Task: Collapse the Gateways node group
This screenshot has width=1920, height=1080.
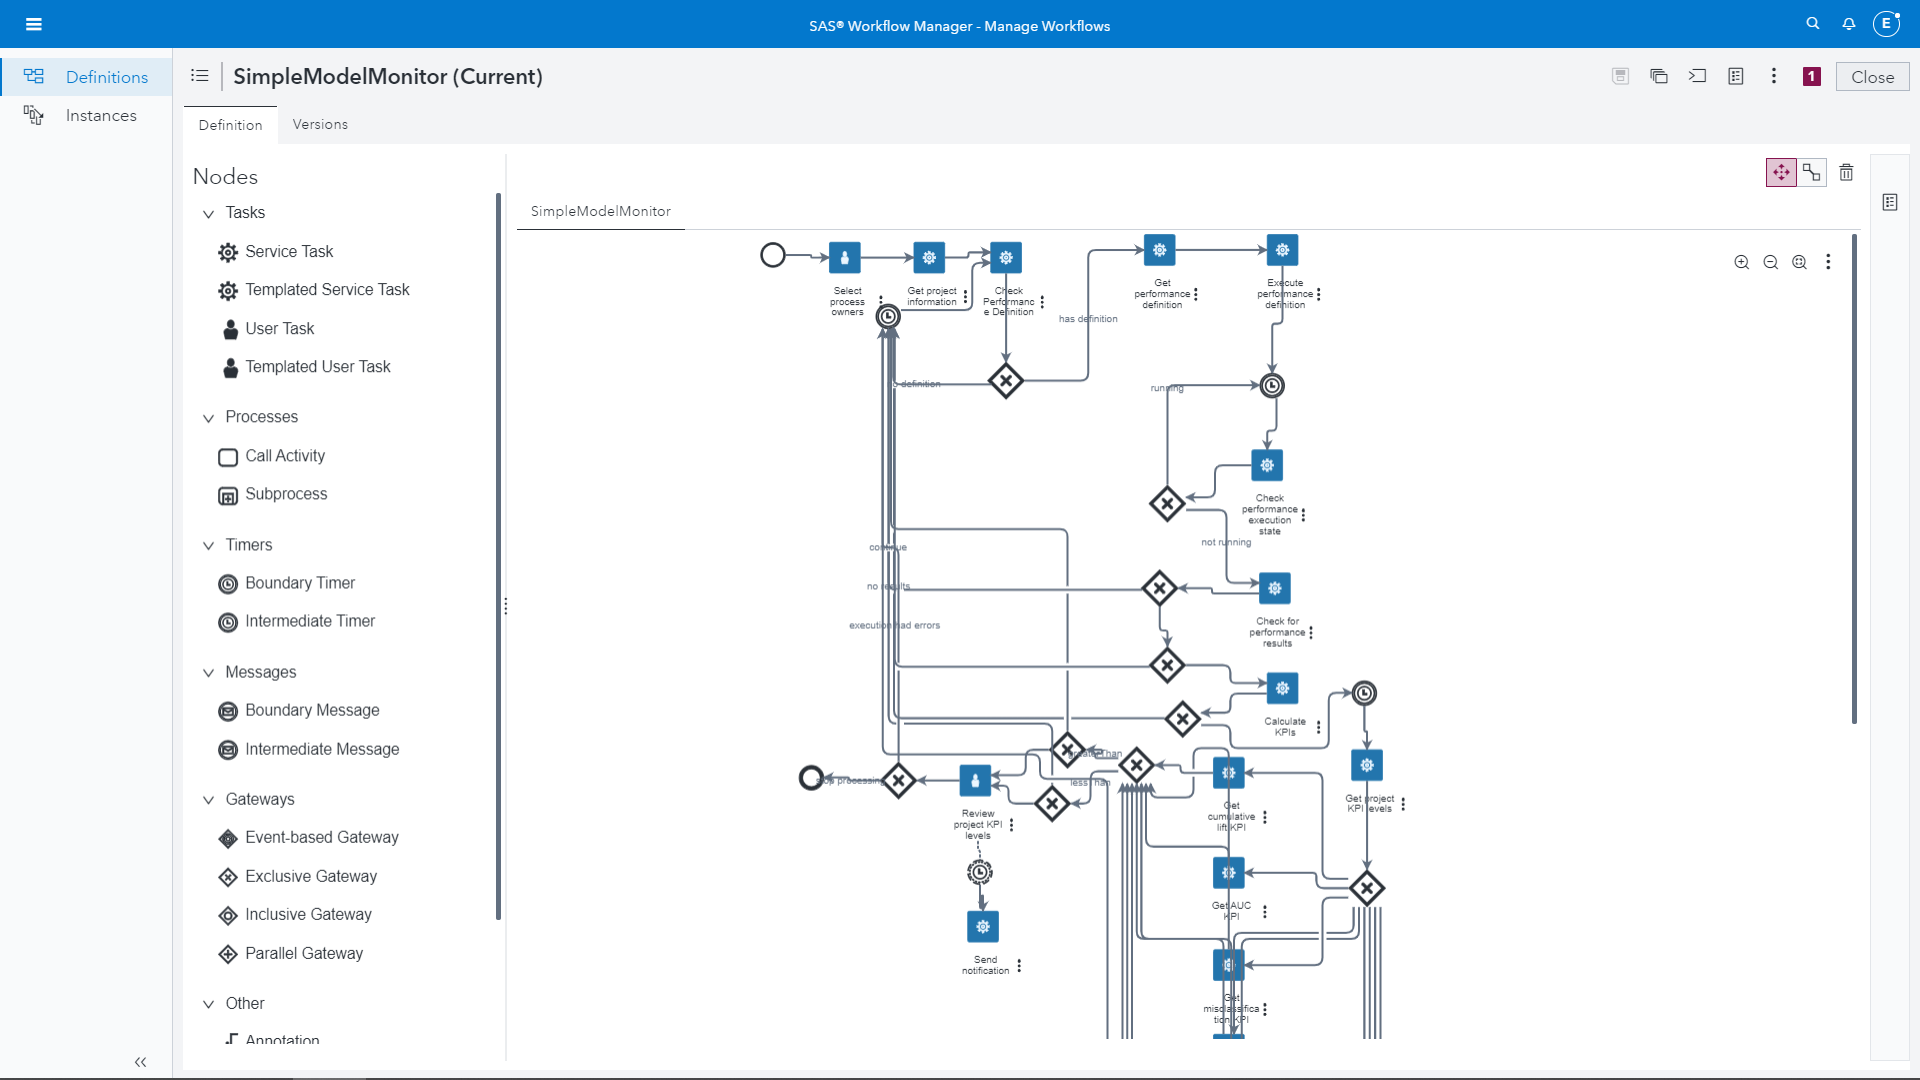Action: 208,800
